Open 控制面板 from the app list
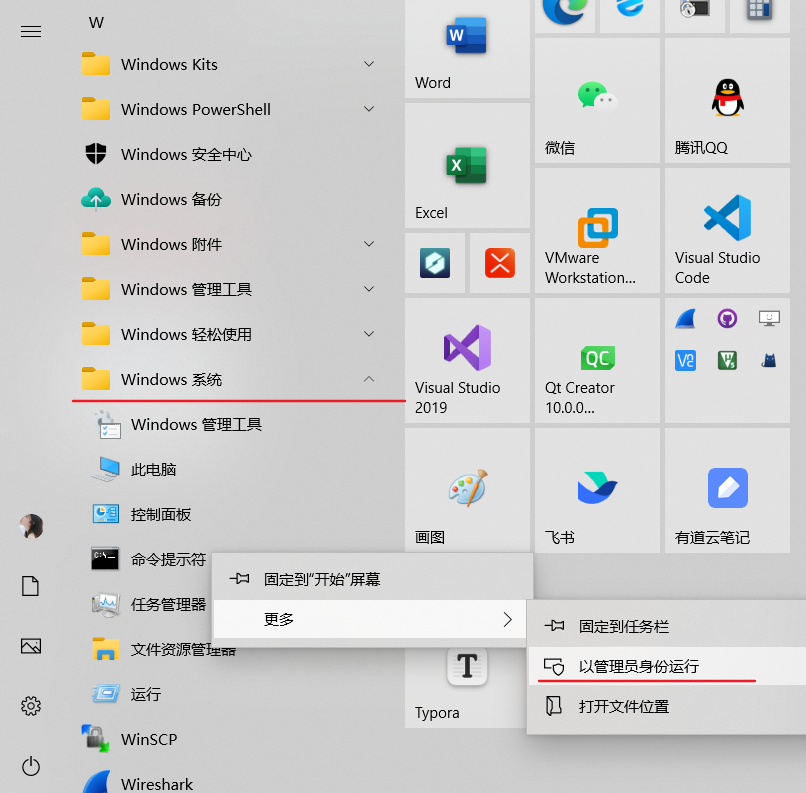This screenshot has height=793, width=806. pyautogui.click(x=229, y=514)
